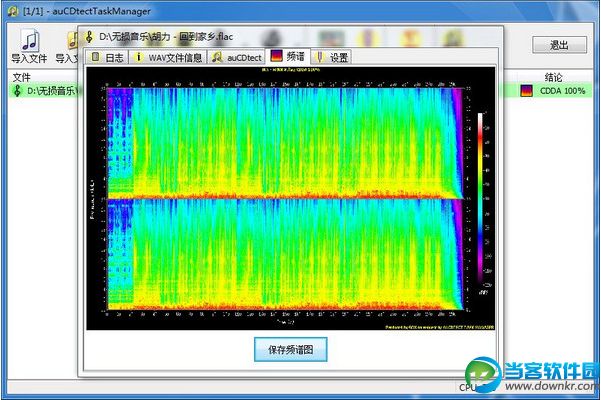Click the CDDA 100% result text
The image size is (601, 400).
tap(563, 91)
